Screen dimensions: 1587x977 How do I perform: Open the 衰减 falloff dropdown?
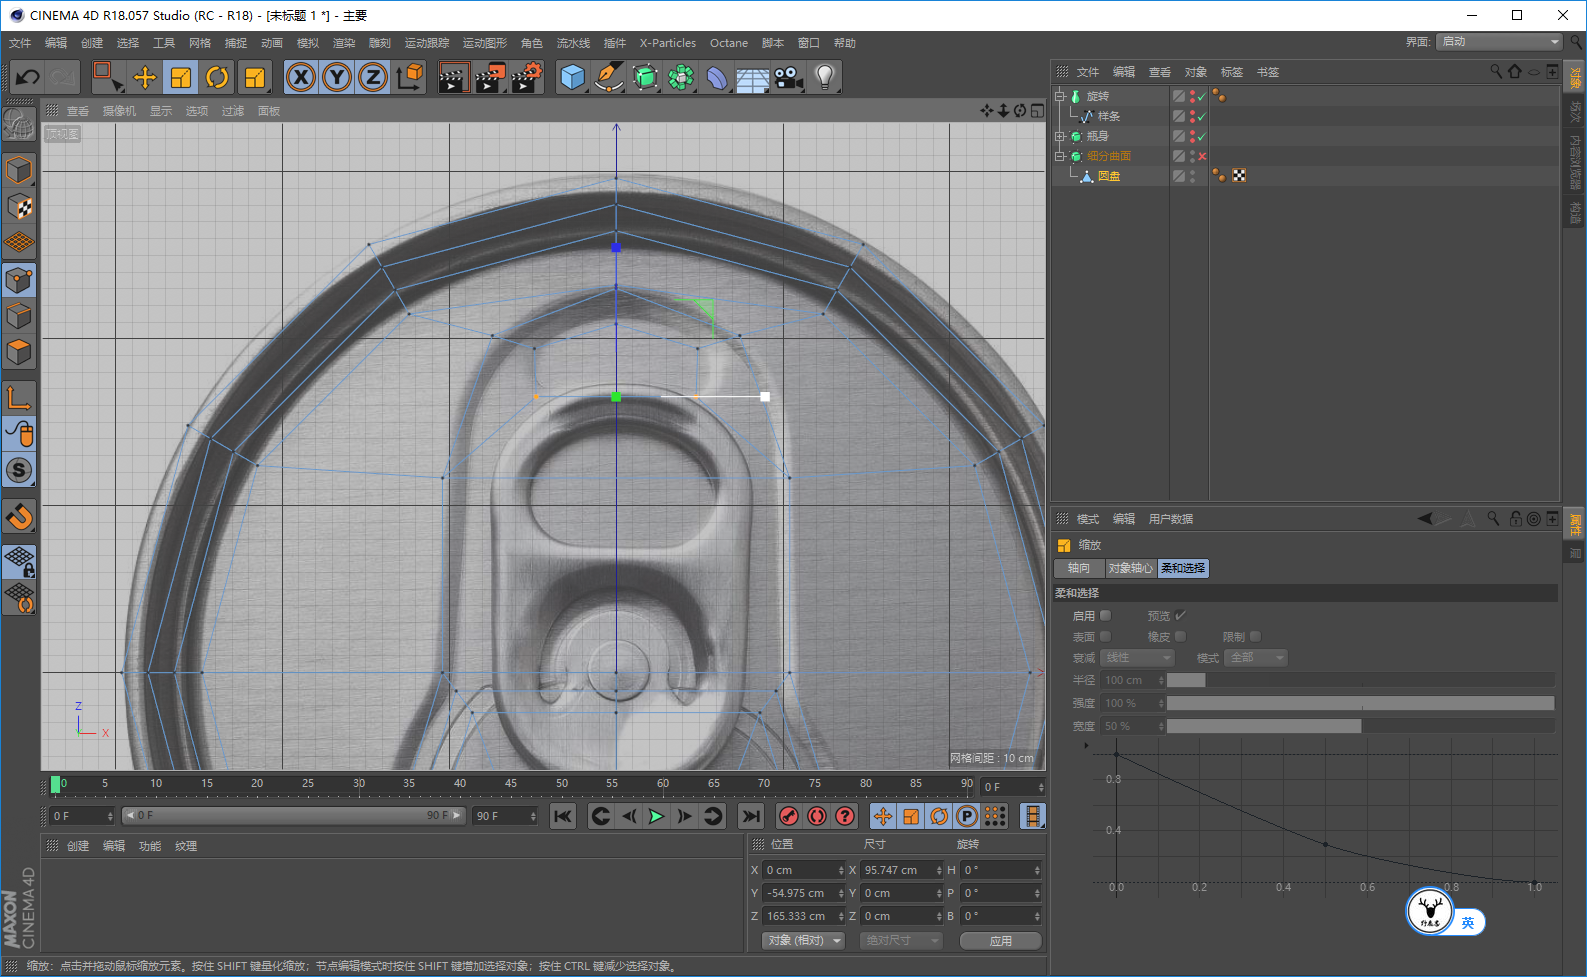pyautogui.click(x=1137, y=658)
